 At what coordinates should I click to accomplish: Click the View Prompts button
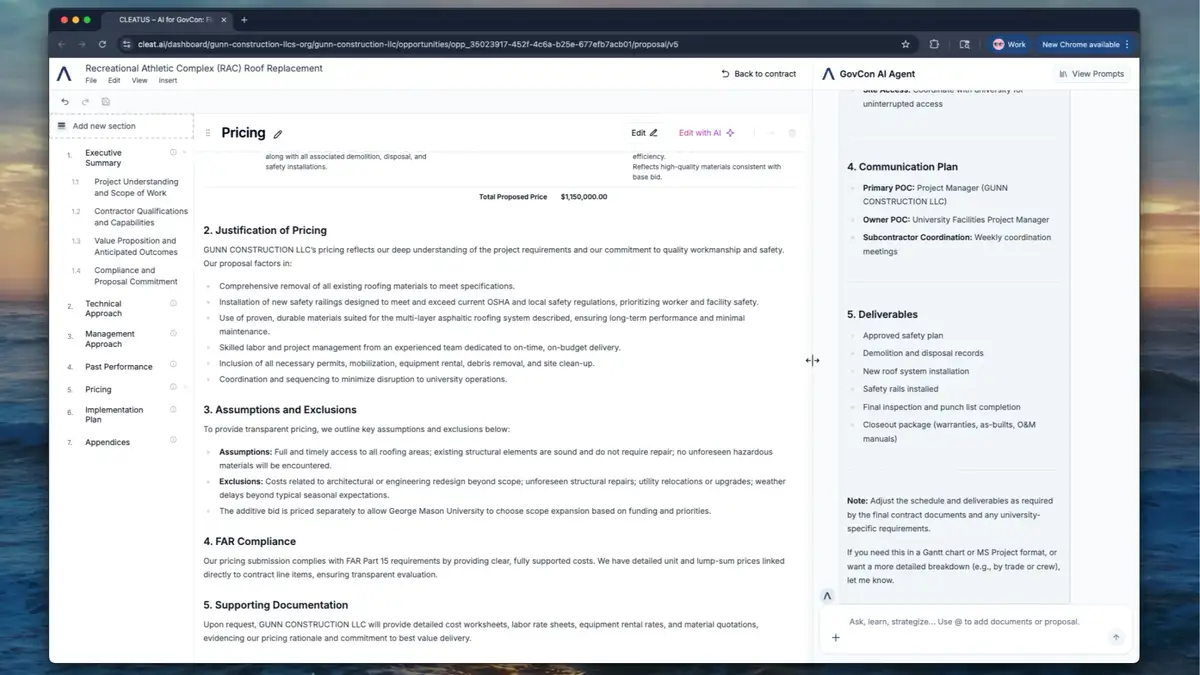pyautogui.click(x=1091, y=74)
